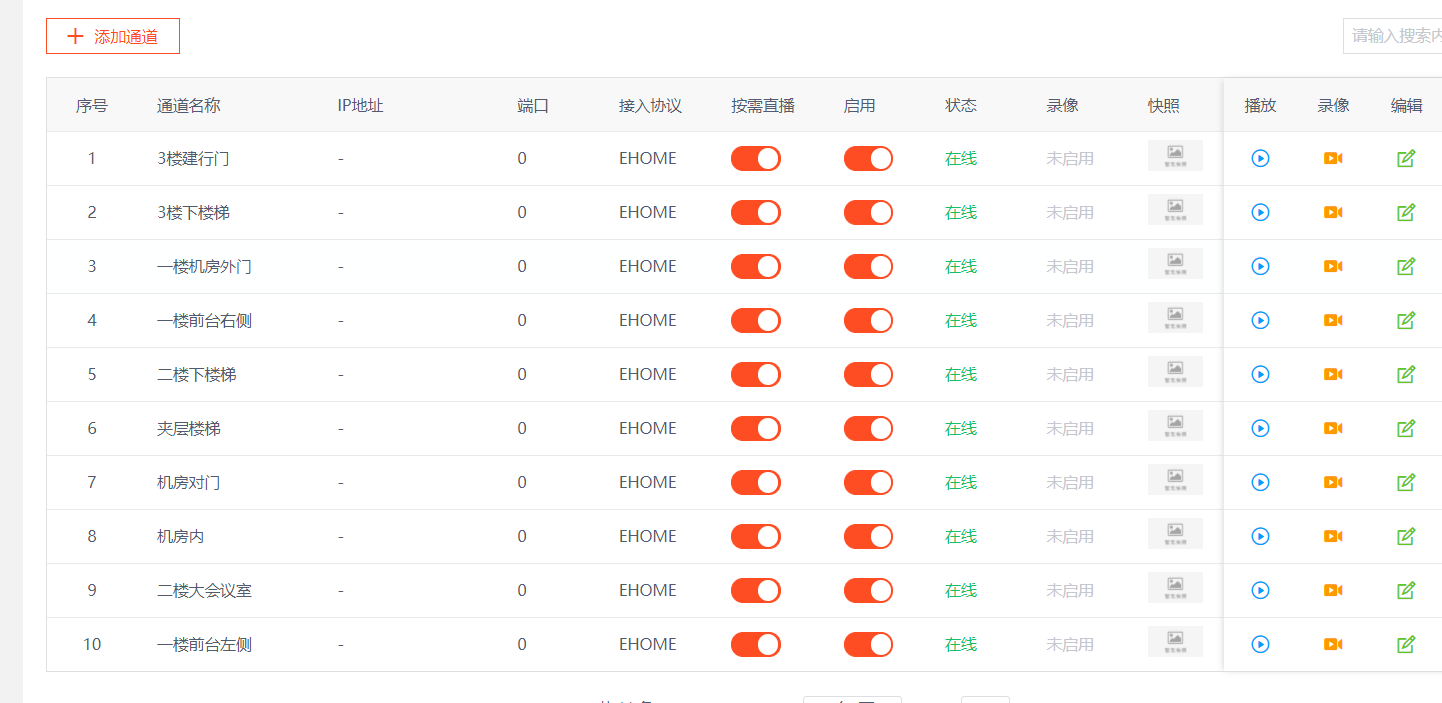This screenshot has height=703, width=1442.
Task: Focus the search input field
Action: tap(1393, 35)
